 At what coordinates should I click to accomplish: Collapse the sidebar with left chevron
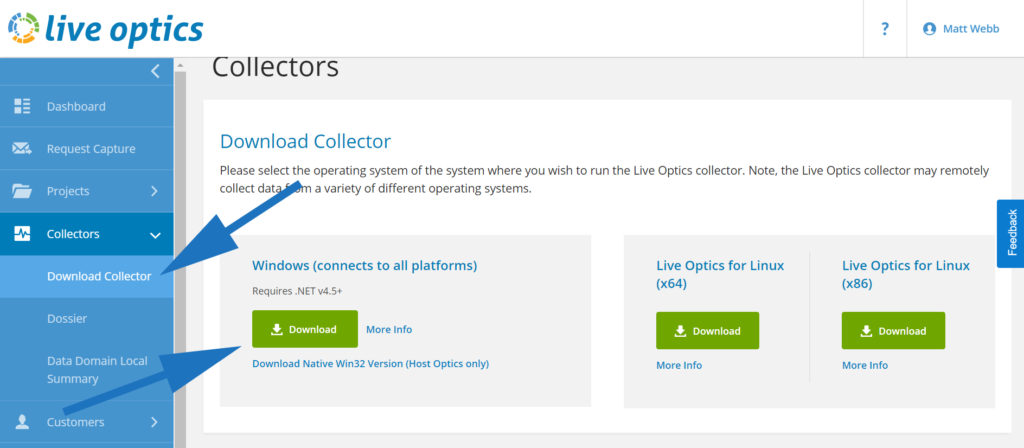pos(155,71)
